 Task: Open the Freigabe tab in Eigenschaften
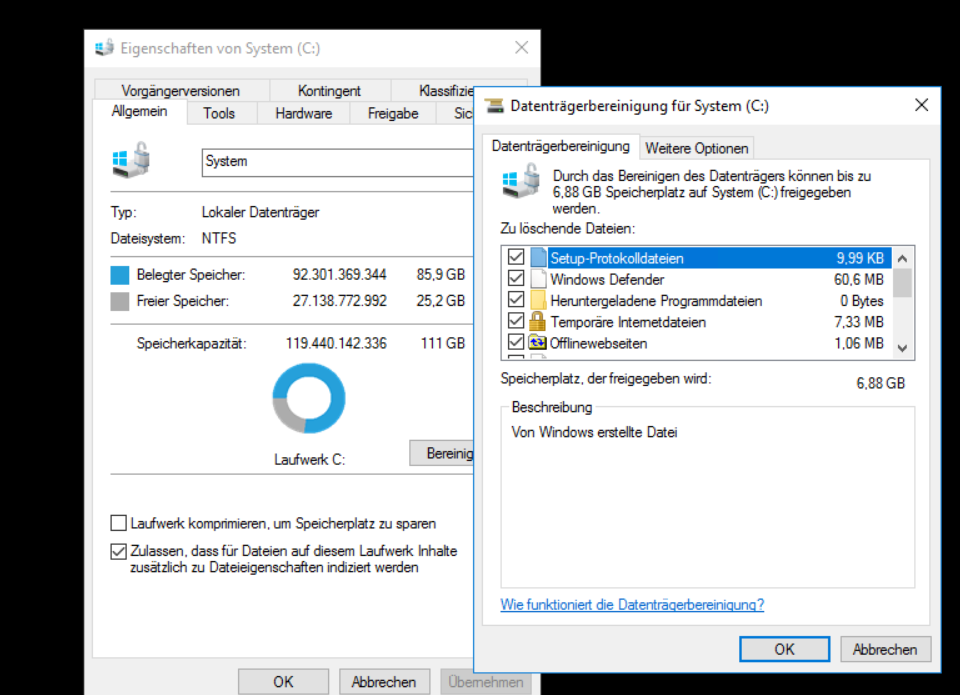click(x=393, y=113)
